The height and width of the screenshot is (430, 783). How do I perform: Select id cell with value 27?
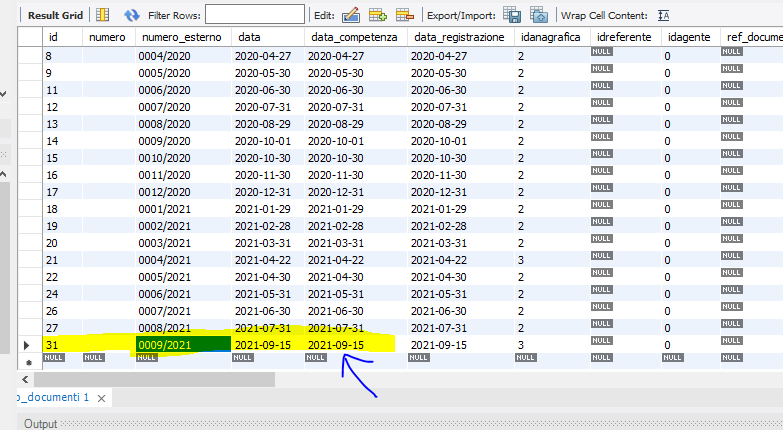click(x=62, y=328)
